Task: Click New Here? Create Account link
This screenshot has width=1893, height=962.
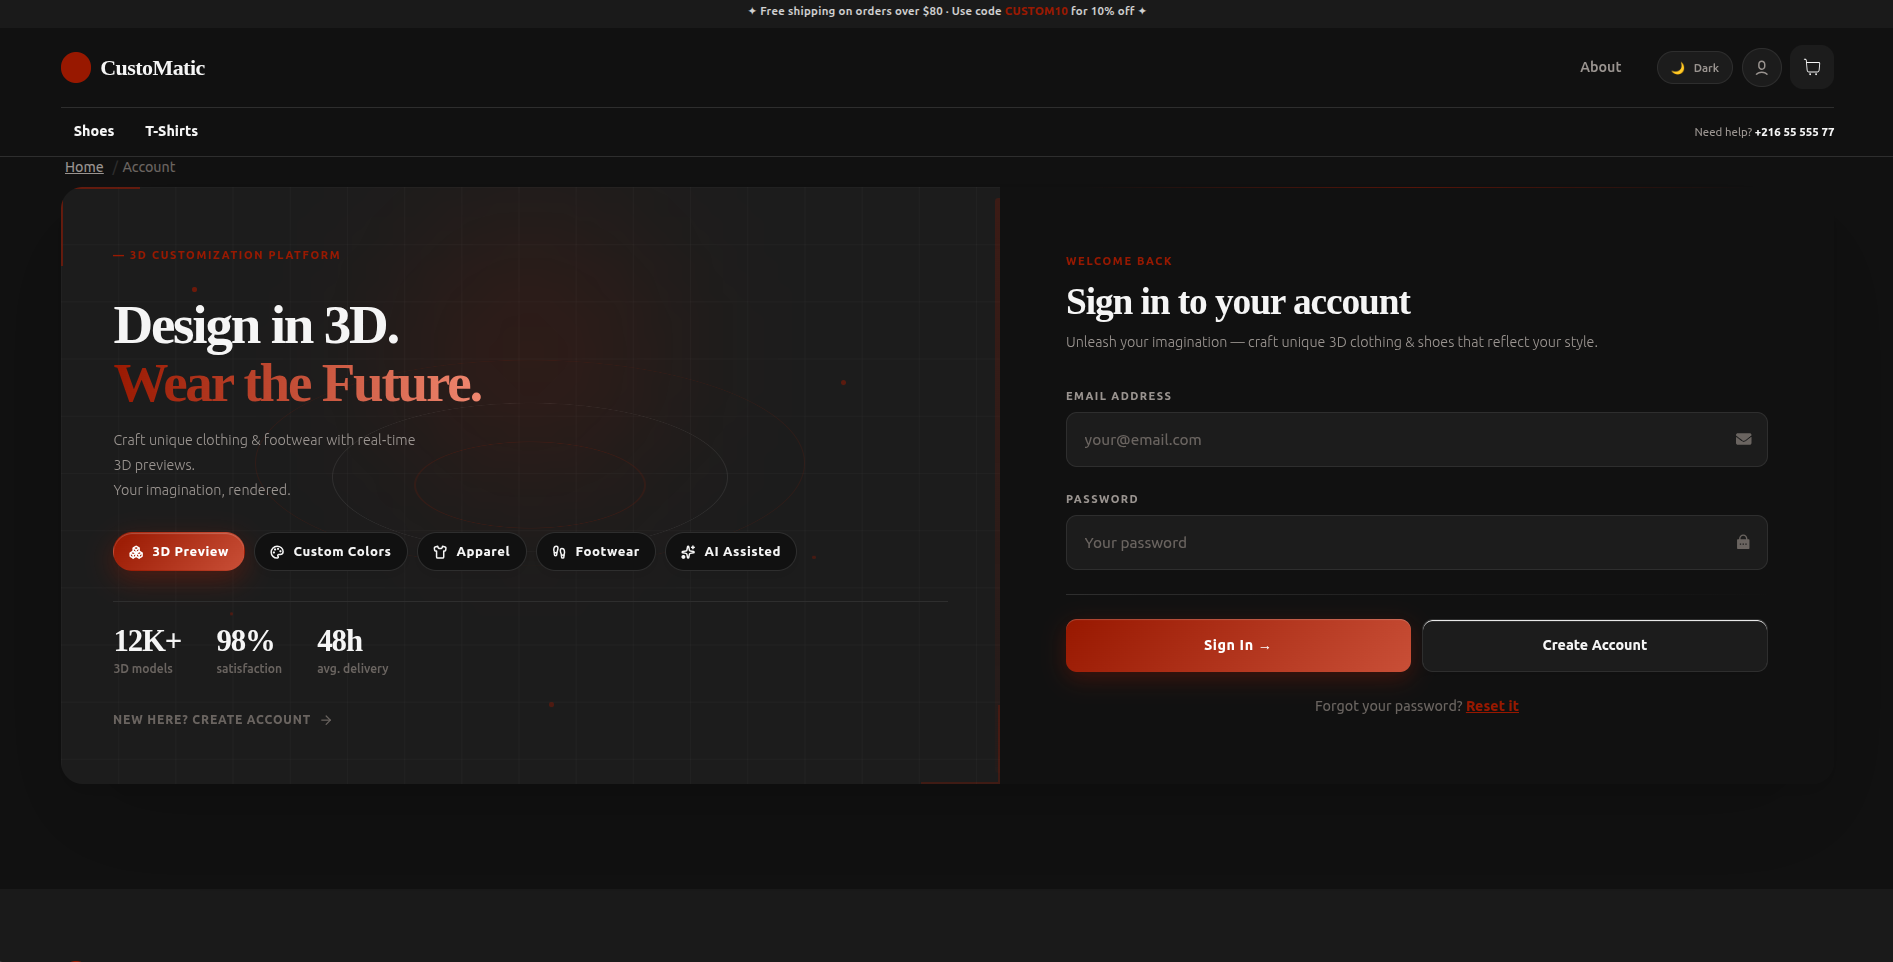Action: [x=222, y=720]
